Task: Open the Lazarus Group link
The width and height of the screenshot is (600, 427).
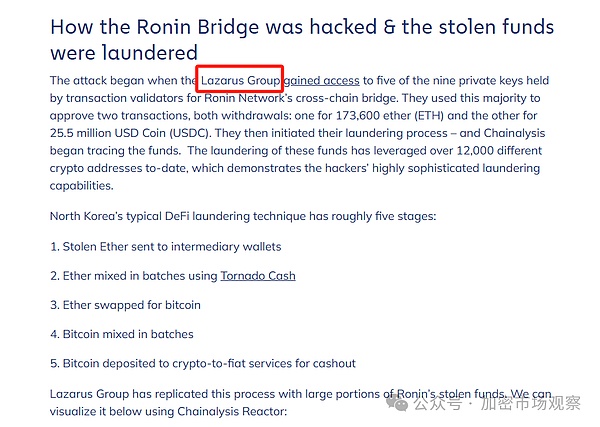Action: (x=240, y=78)
